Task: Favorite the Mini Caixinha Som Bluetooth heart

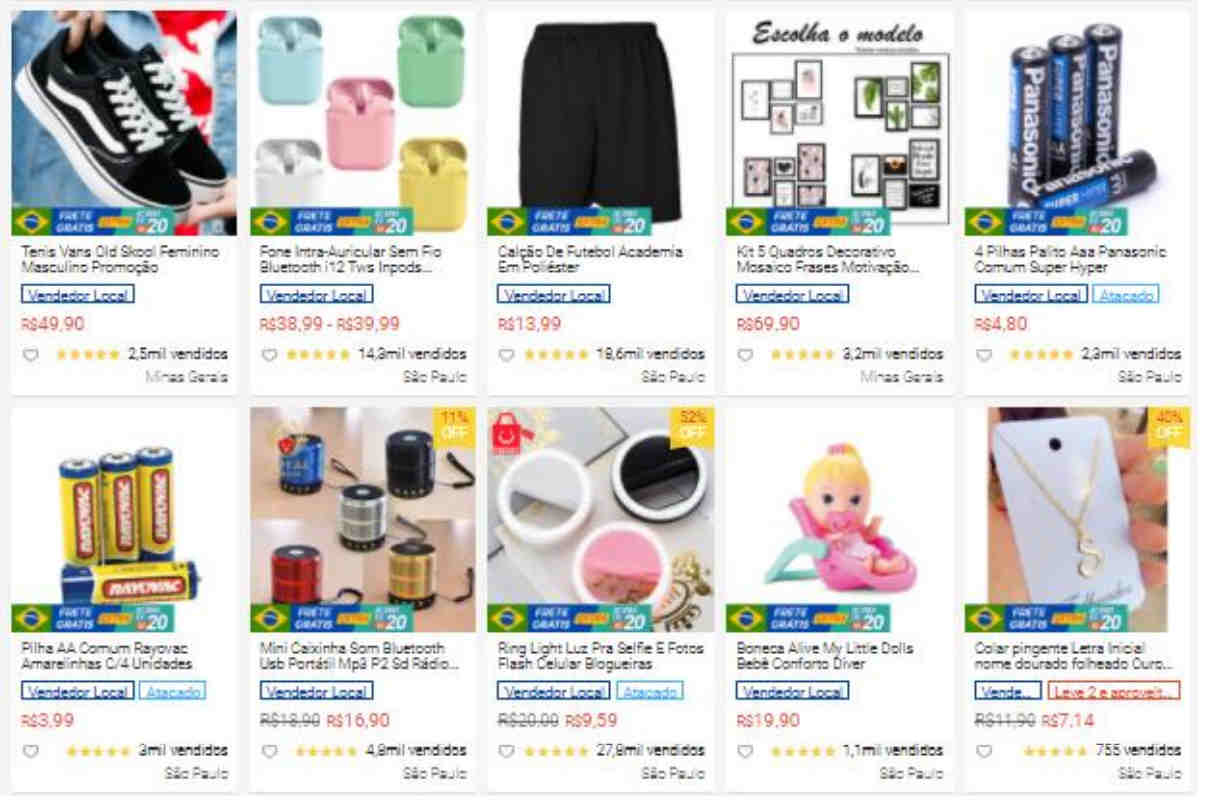Action: point(268,750)
